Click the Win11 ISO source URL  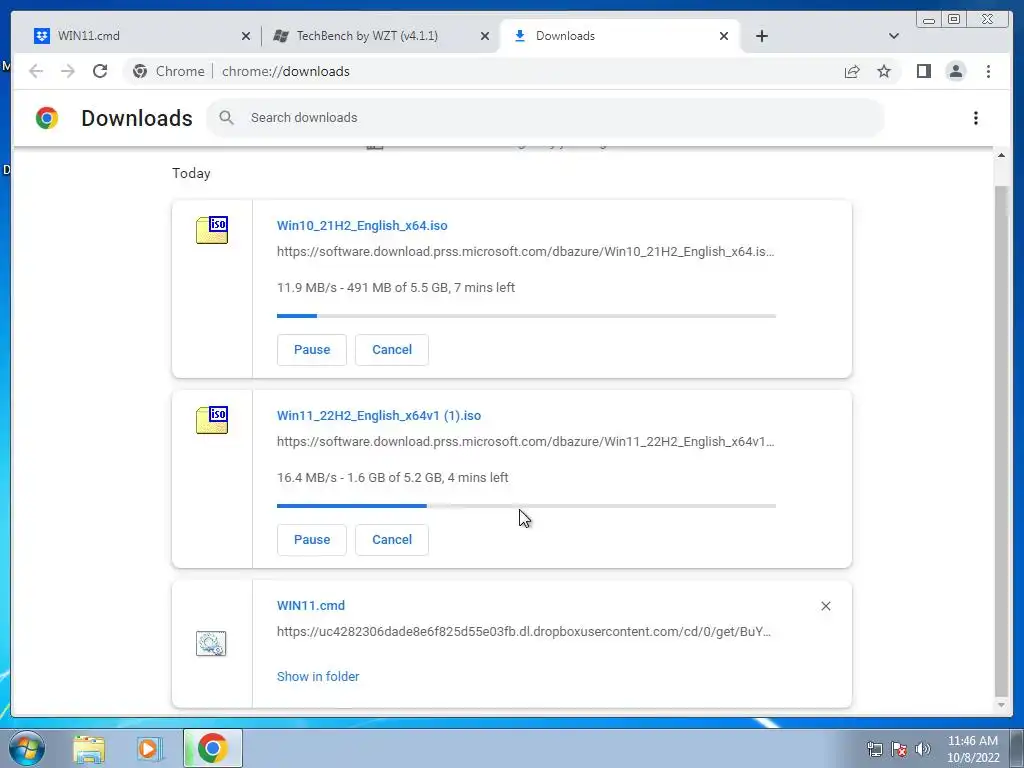pyautogui.click(x=526, y=441)
